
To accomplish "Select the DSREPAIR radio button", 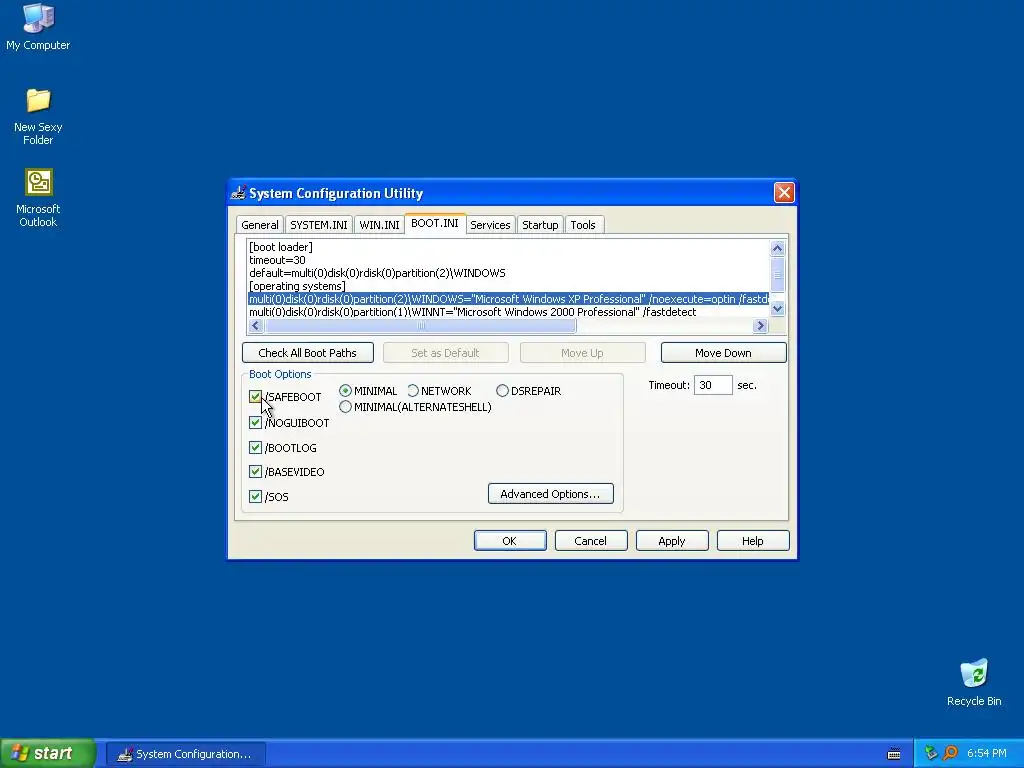I will click(x=502, y=391).
